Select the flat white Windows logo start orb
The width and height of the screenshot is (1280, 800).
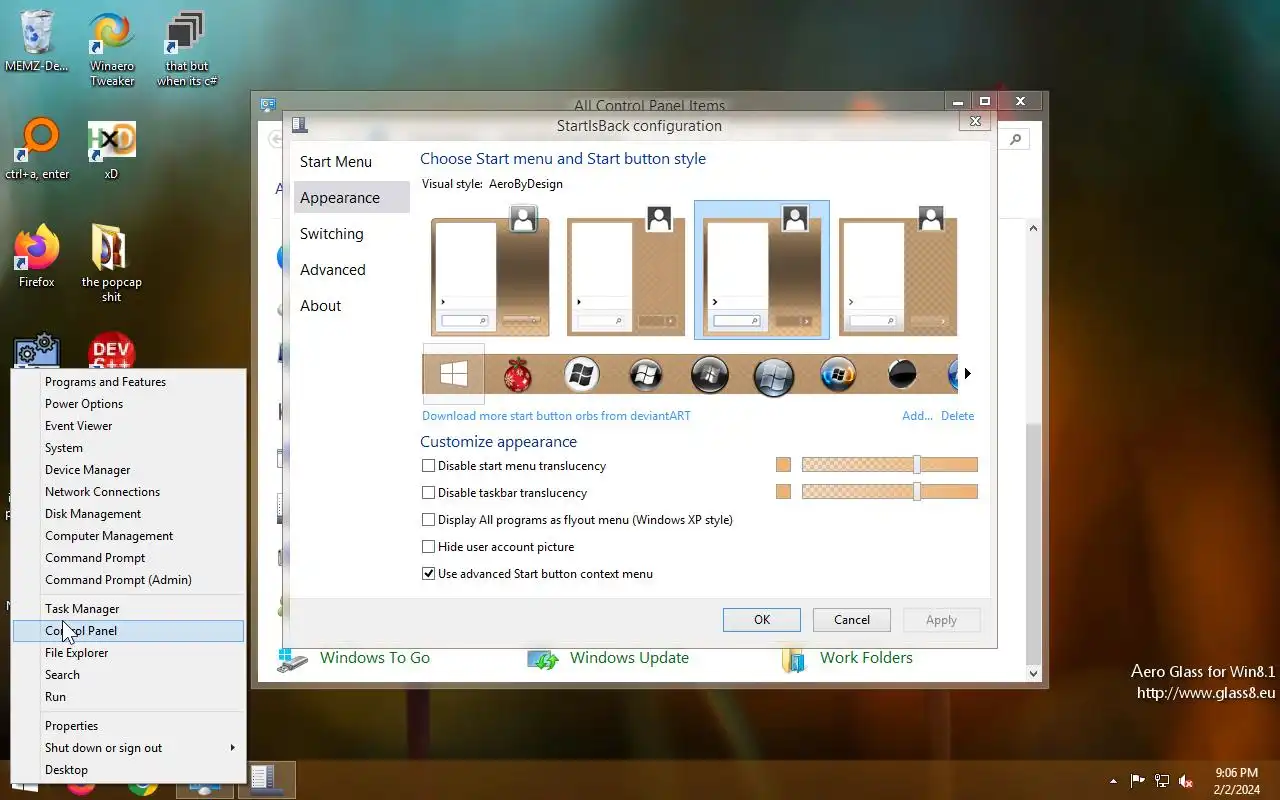click(454, 374)
